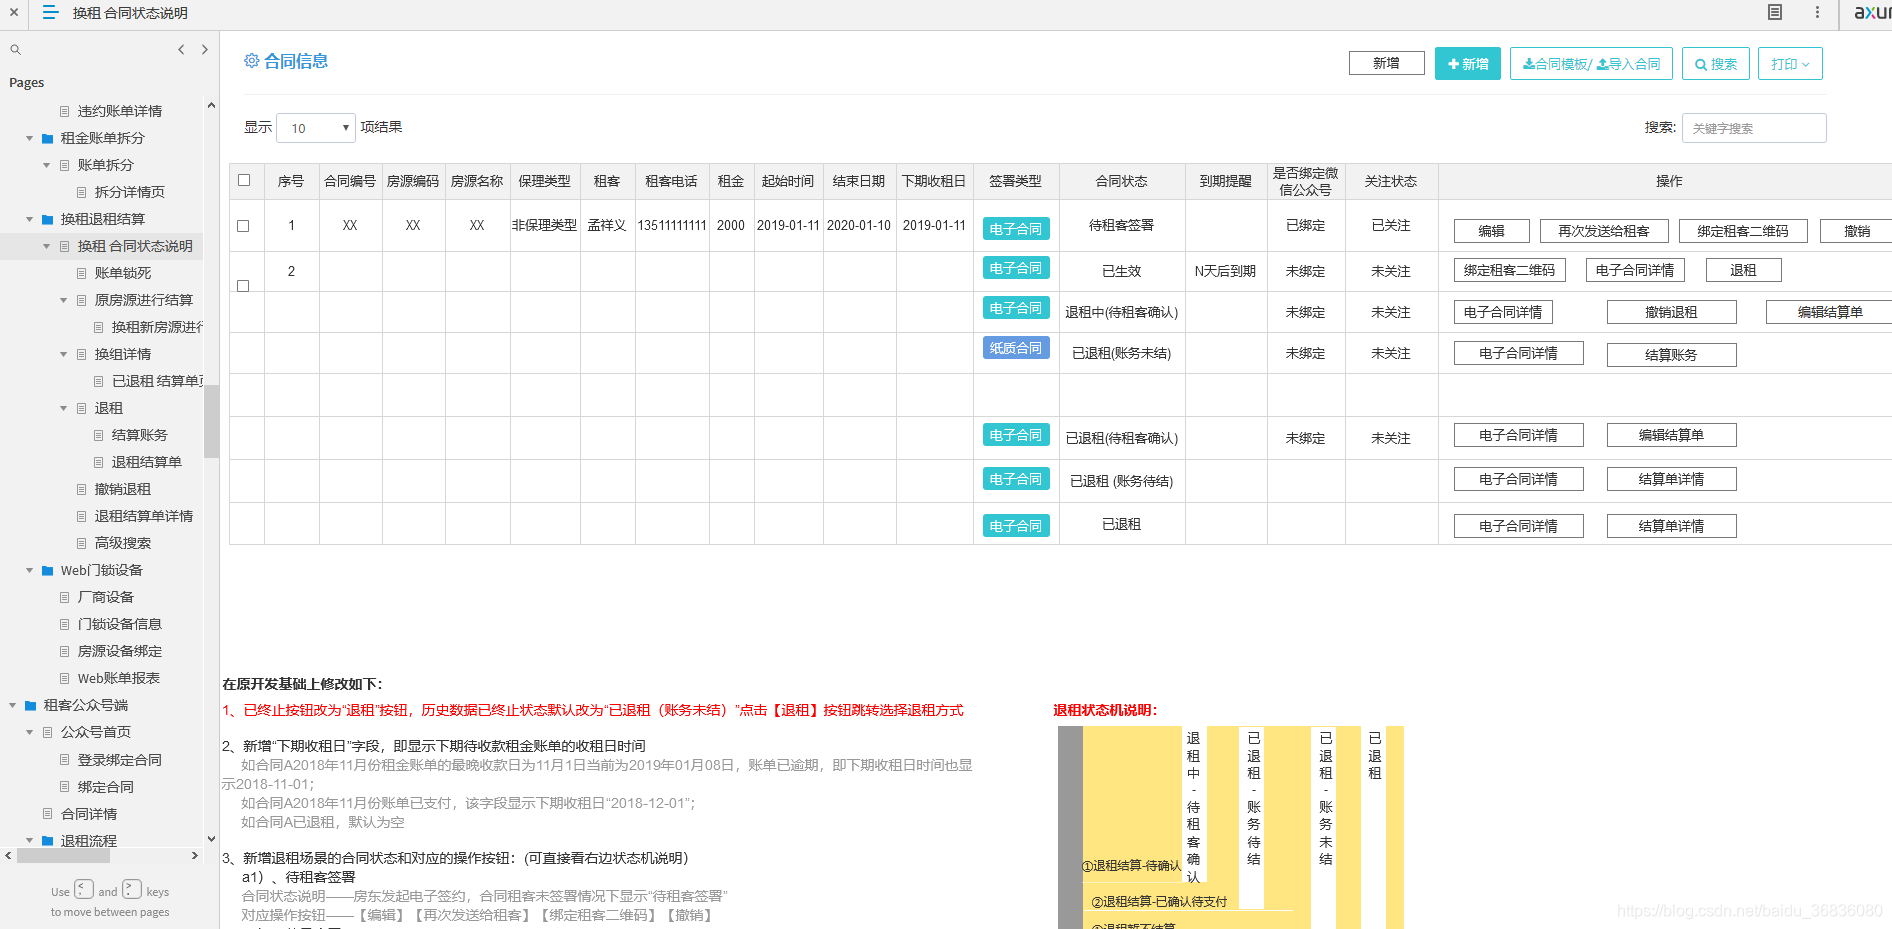Screen dimensions: 1892x929
Task: Select the 退租结算单详情 page
Action: (x=144, y=516)
